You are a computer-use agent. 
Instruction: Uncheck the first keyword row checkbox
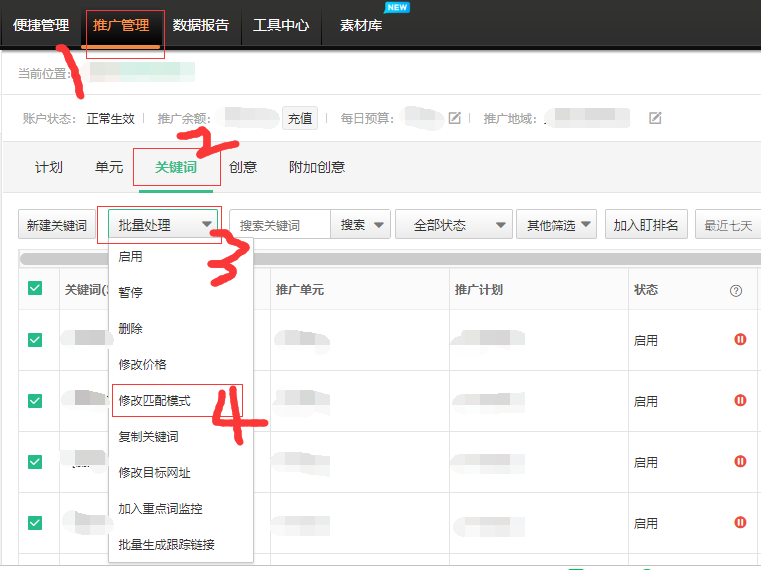tap(35, 340)
